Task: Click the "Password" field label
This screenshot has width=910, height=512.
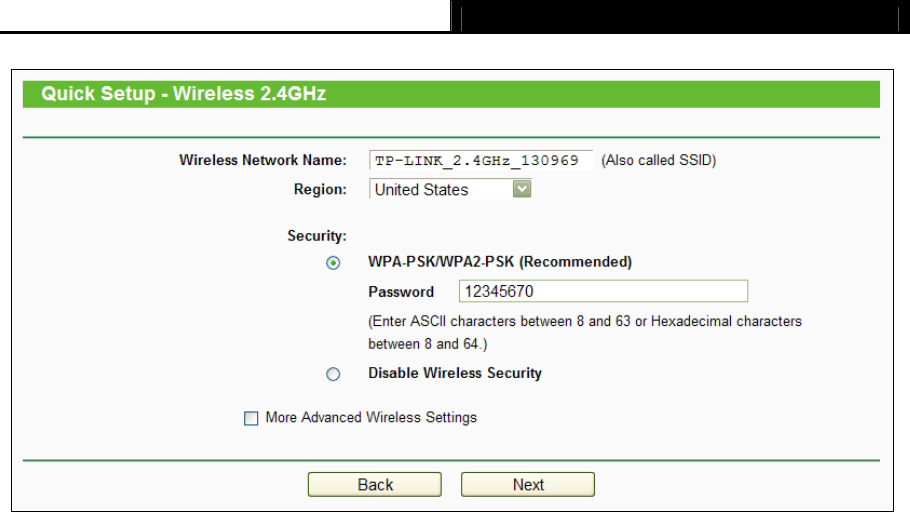Action: click(x=401, y=292)
